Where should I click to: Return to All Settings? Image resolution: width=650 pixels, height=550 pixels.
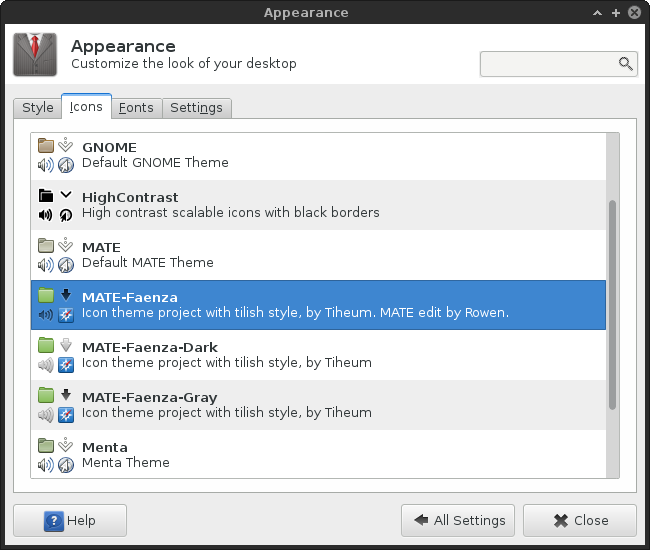458,520
